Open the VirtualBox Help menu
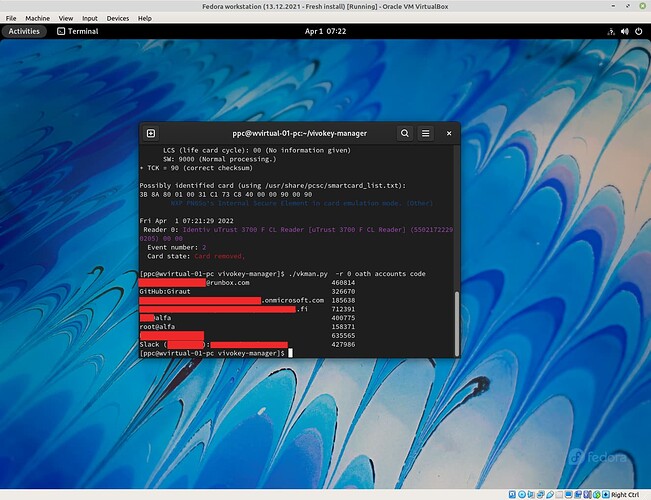 click(x=144, y=18)
